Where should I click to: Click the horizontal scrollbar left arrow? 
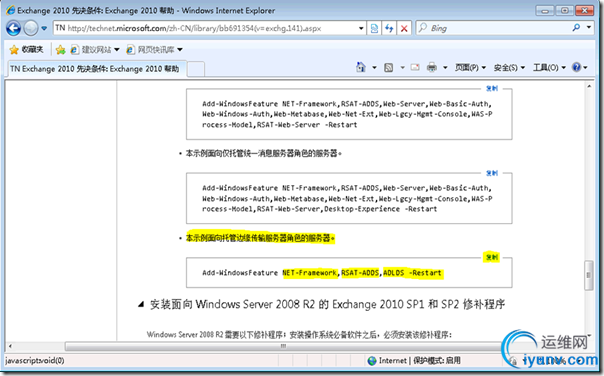(x=10, y=346)
